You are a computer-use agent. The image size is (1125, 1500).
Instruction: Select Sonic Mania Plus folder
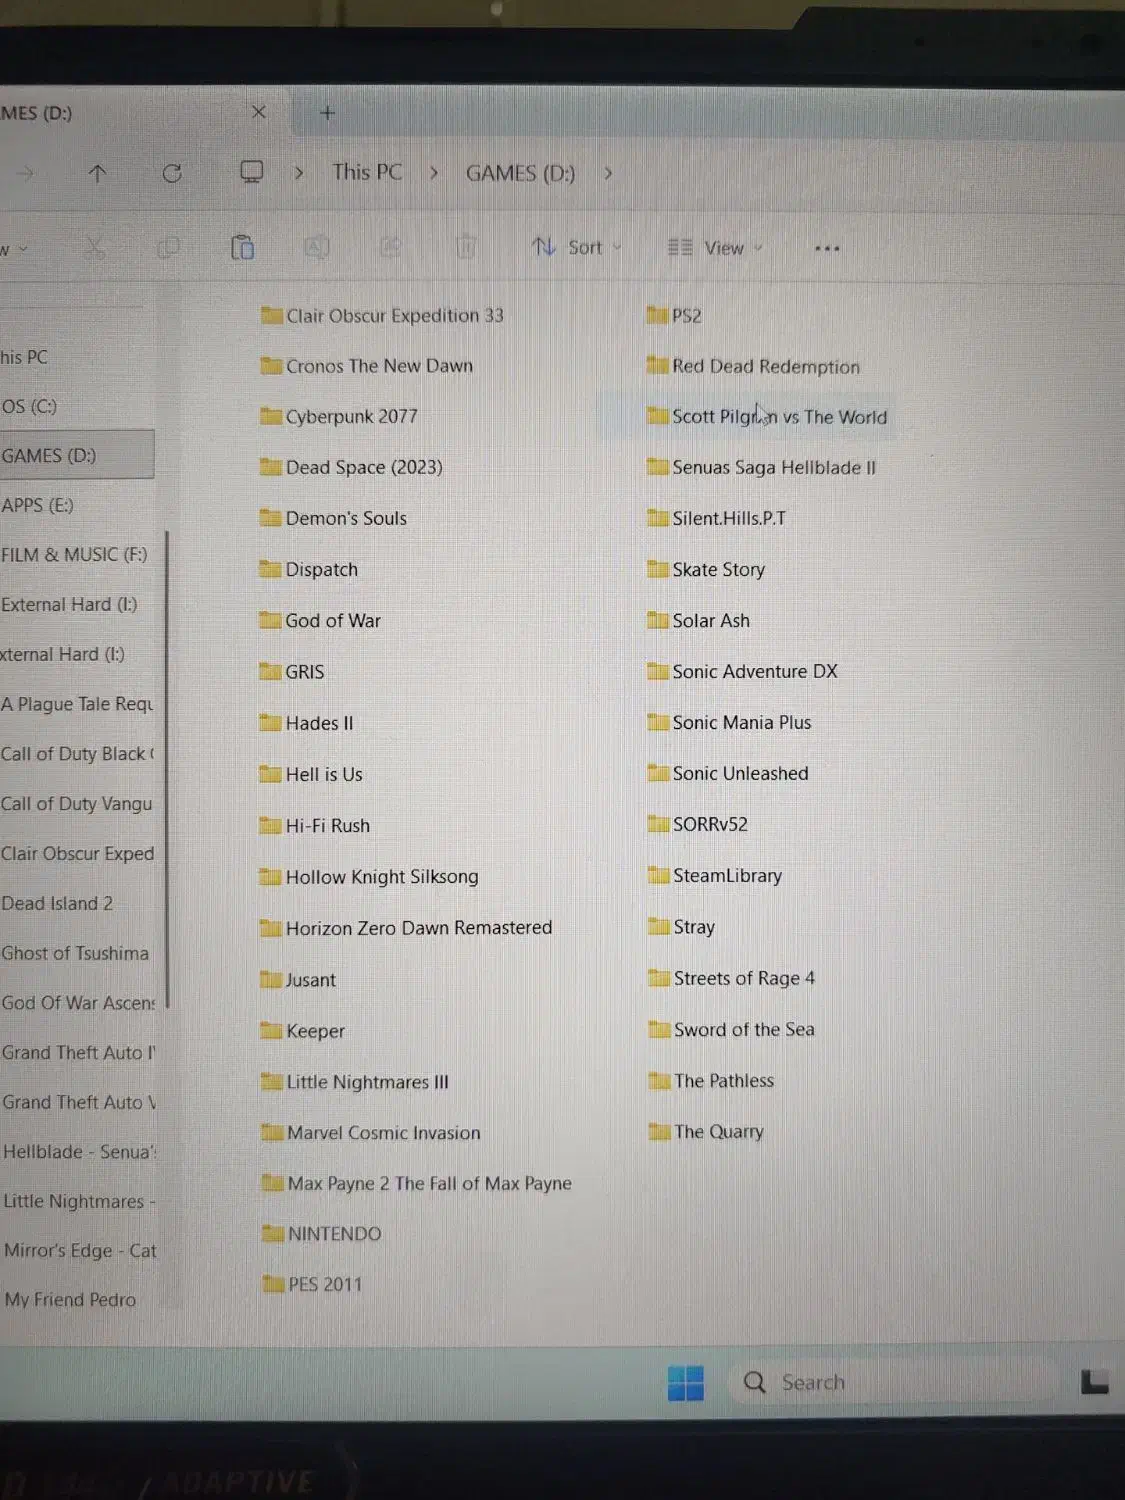pyautogui.click(x=729, y=722)
